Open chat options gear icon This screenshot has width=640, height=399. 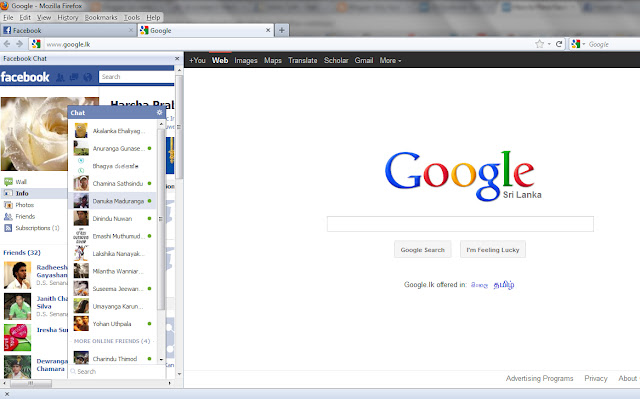point(160,113)
